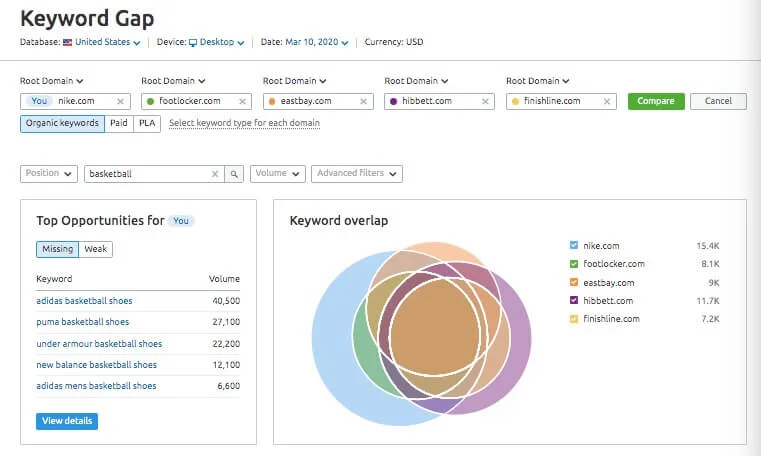Click the magnifier search icon
Screen dimensions: 761x456
[x=233, y=174]
